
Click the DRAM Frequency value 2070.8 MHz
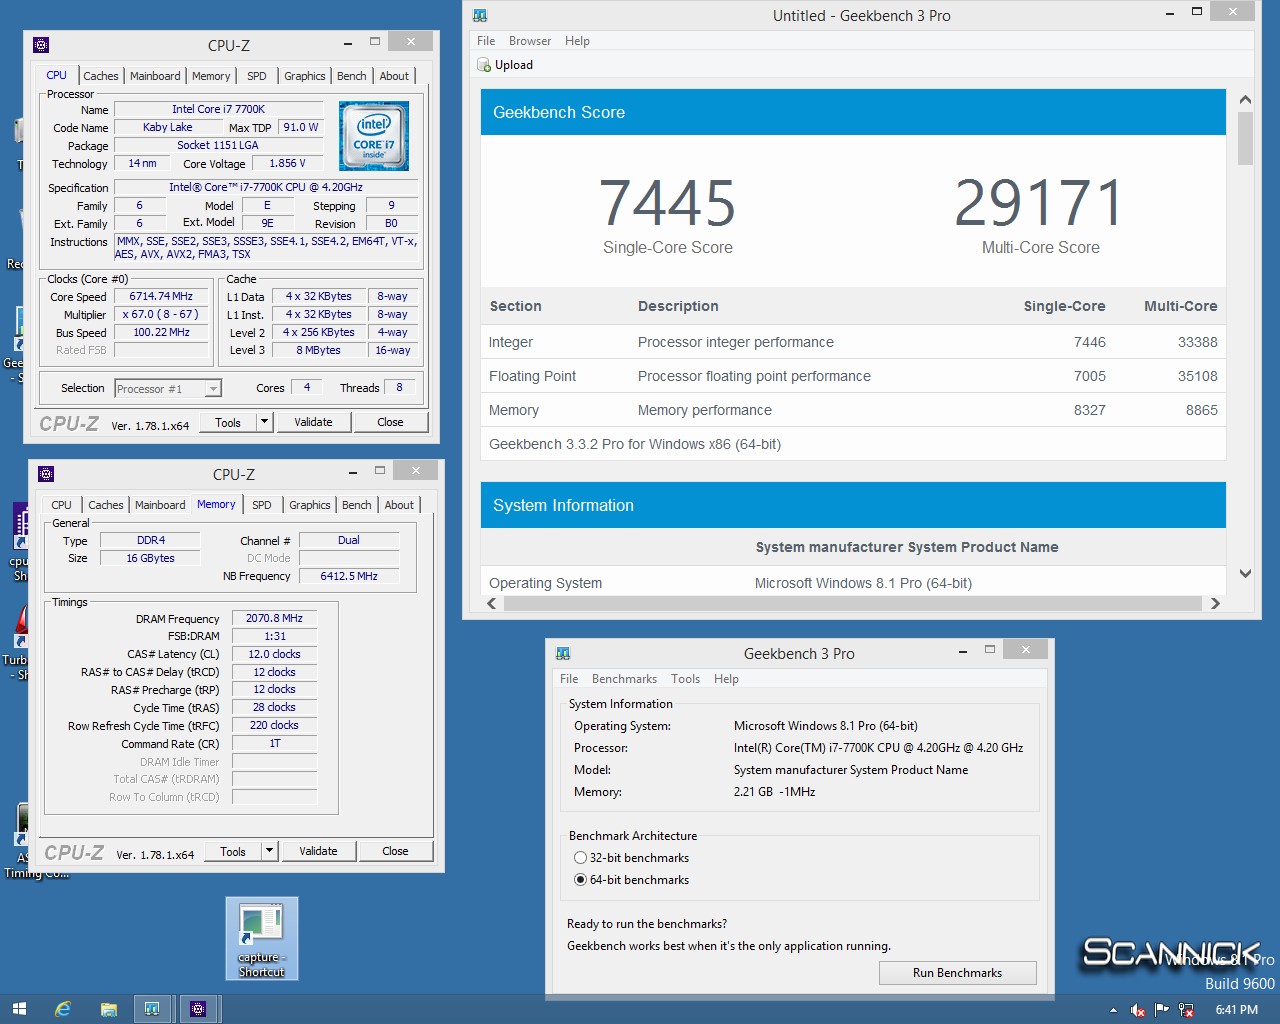274,618
